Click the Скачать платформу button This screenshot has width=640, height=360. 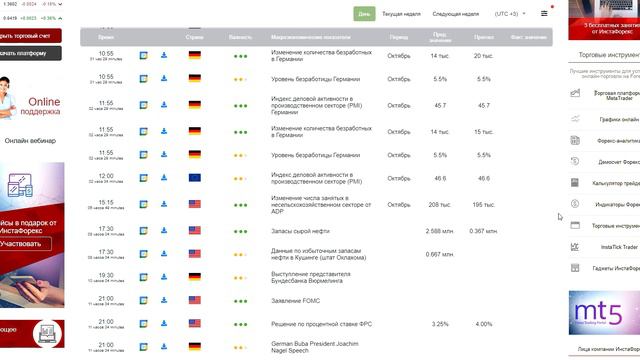click(x=30, y=53)
